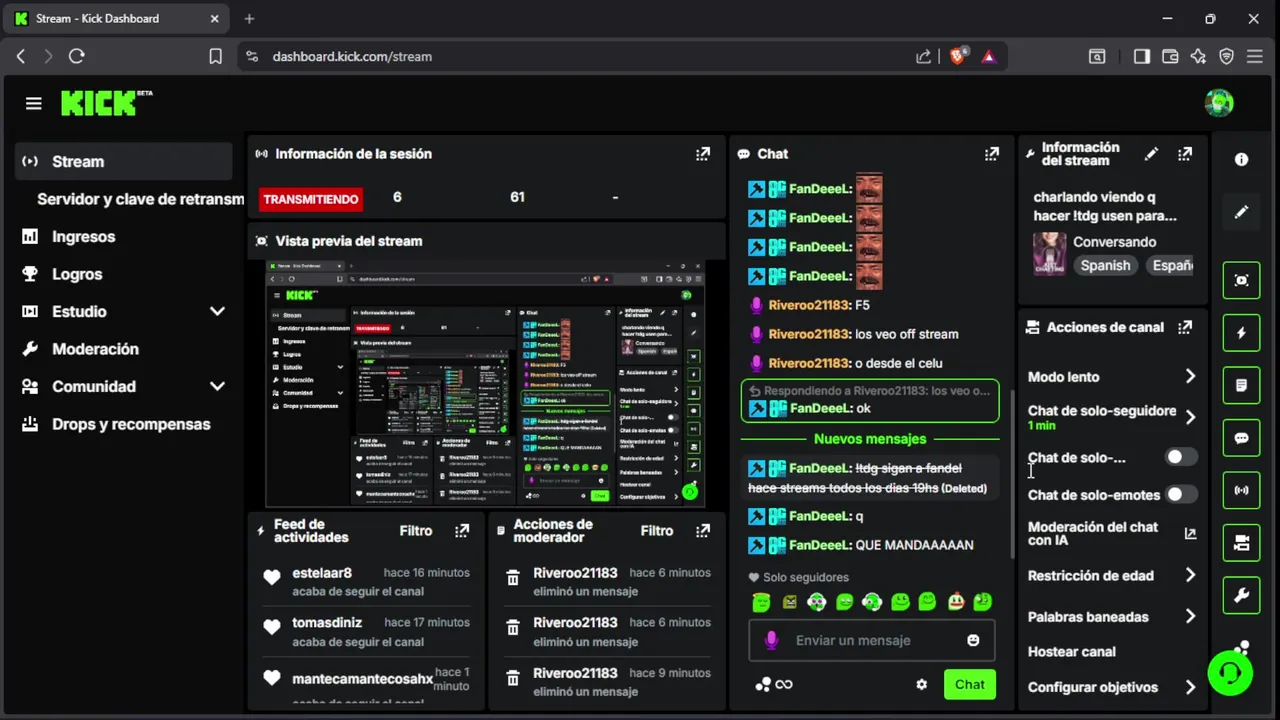Click mantecamantecosahx in activity feed
Screen dimensions: 1280x720
[x=362, y=679]
